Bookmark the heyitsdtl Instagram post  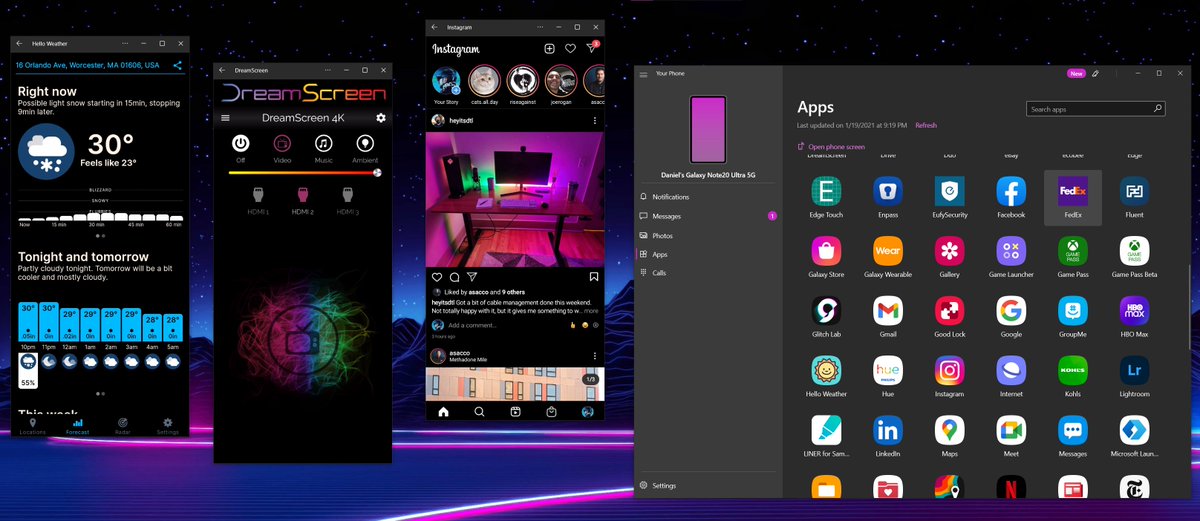pos(594,276)
